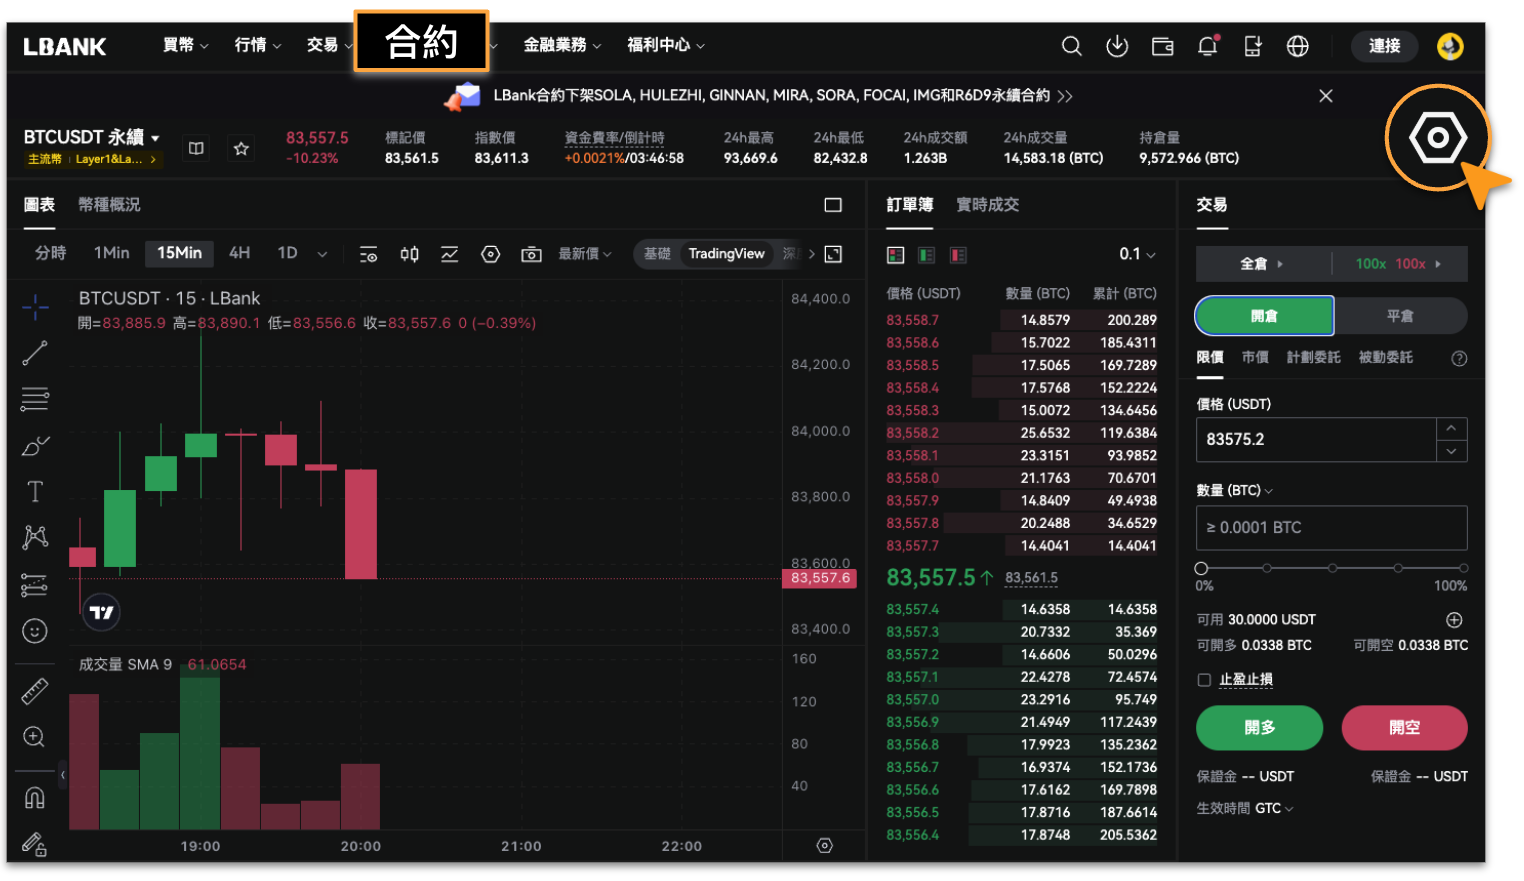Open the 100x leverage selector
The height and width of the screenshot is (881, 1524).
point(1399,264)
